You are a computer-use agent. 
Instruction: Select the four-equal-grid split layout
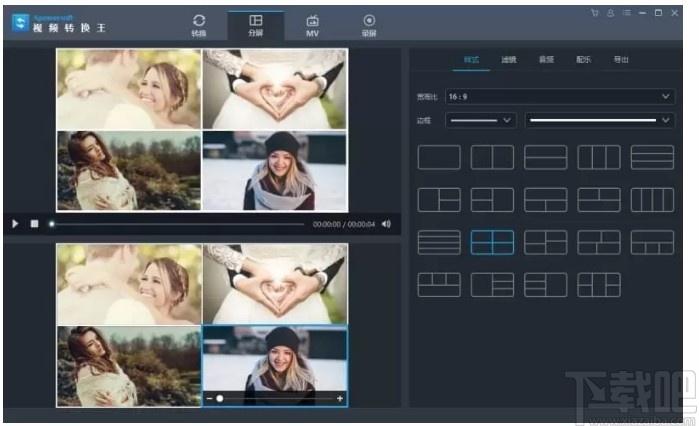pos(492,242)
